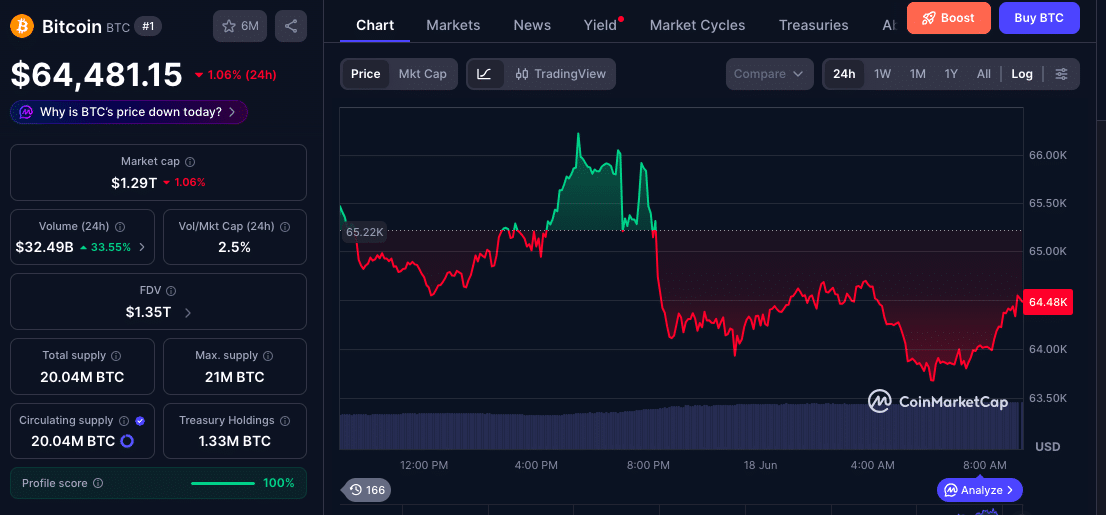
Task: Click the circulating supply ring progress icon
Action: (127, 442)
